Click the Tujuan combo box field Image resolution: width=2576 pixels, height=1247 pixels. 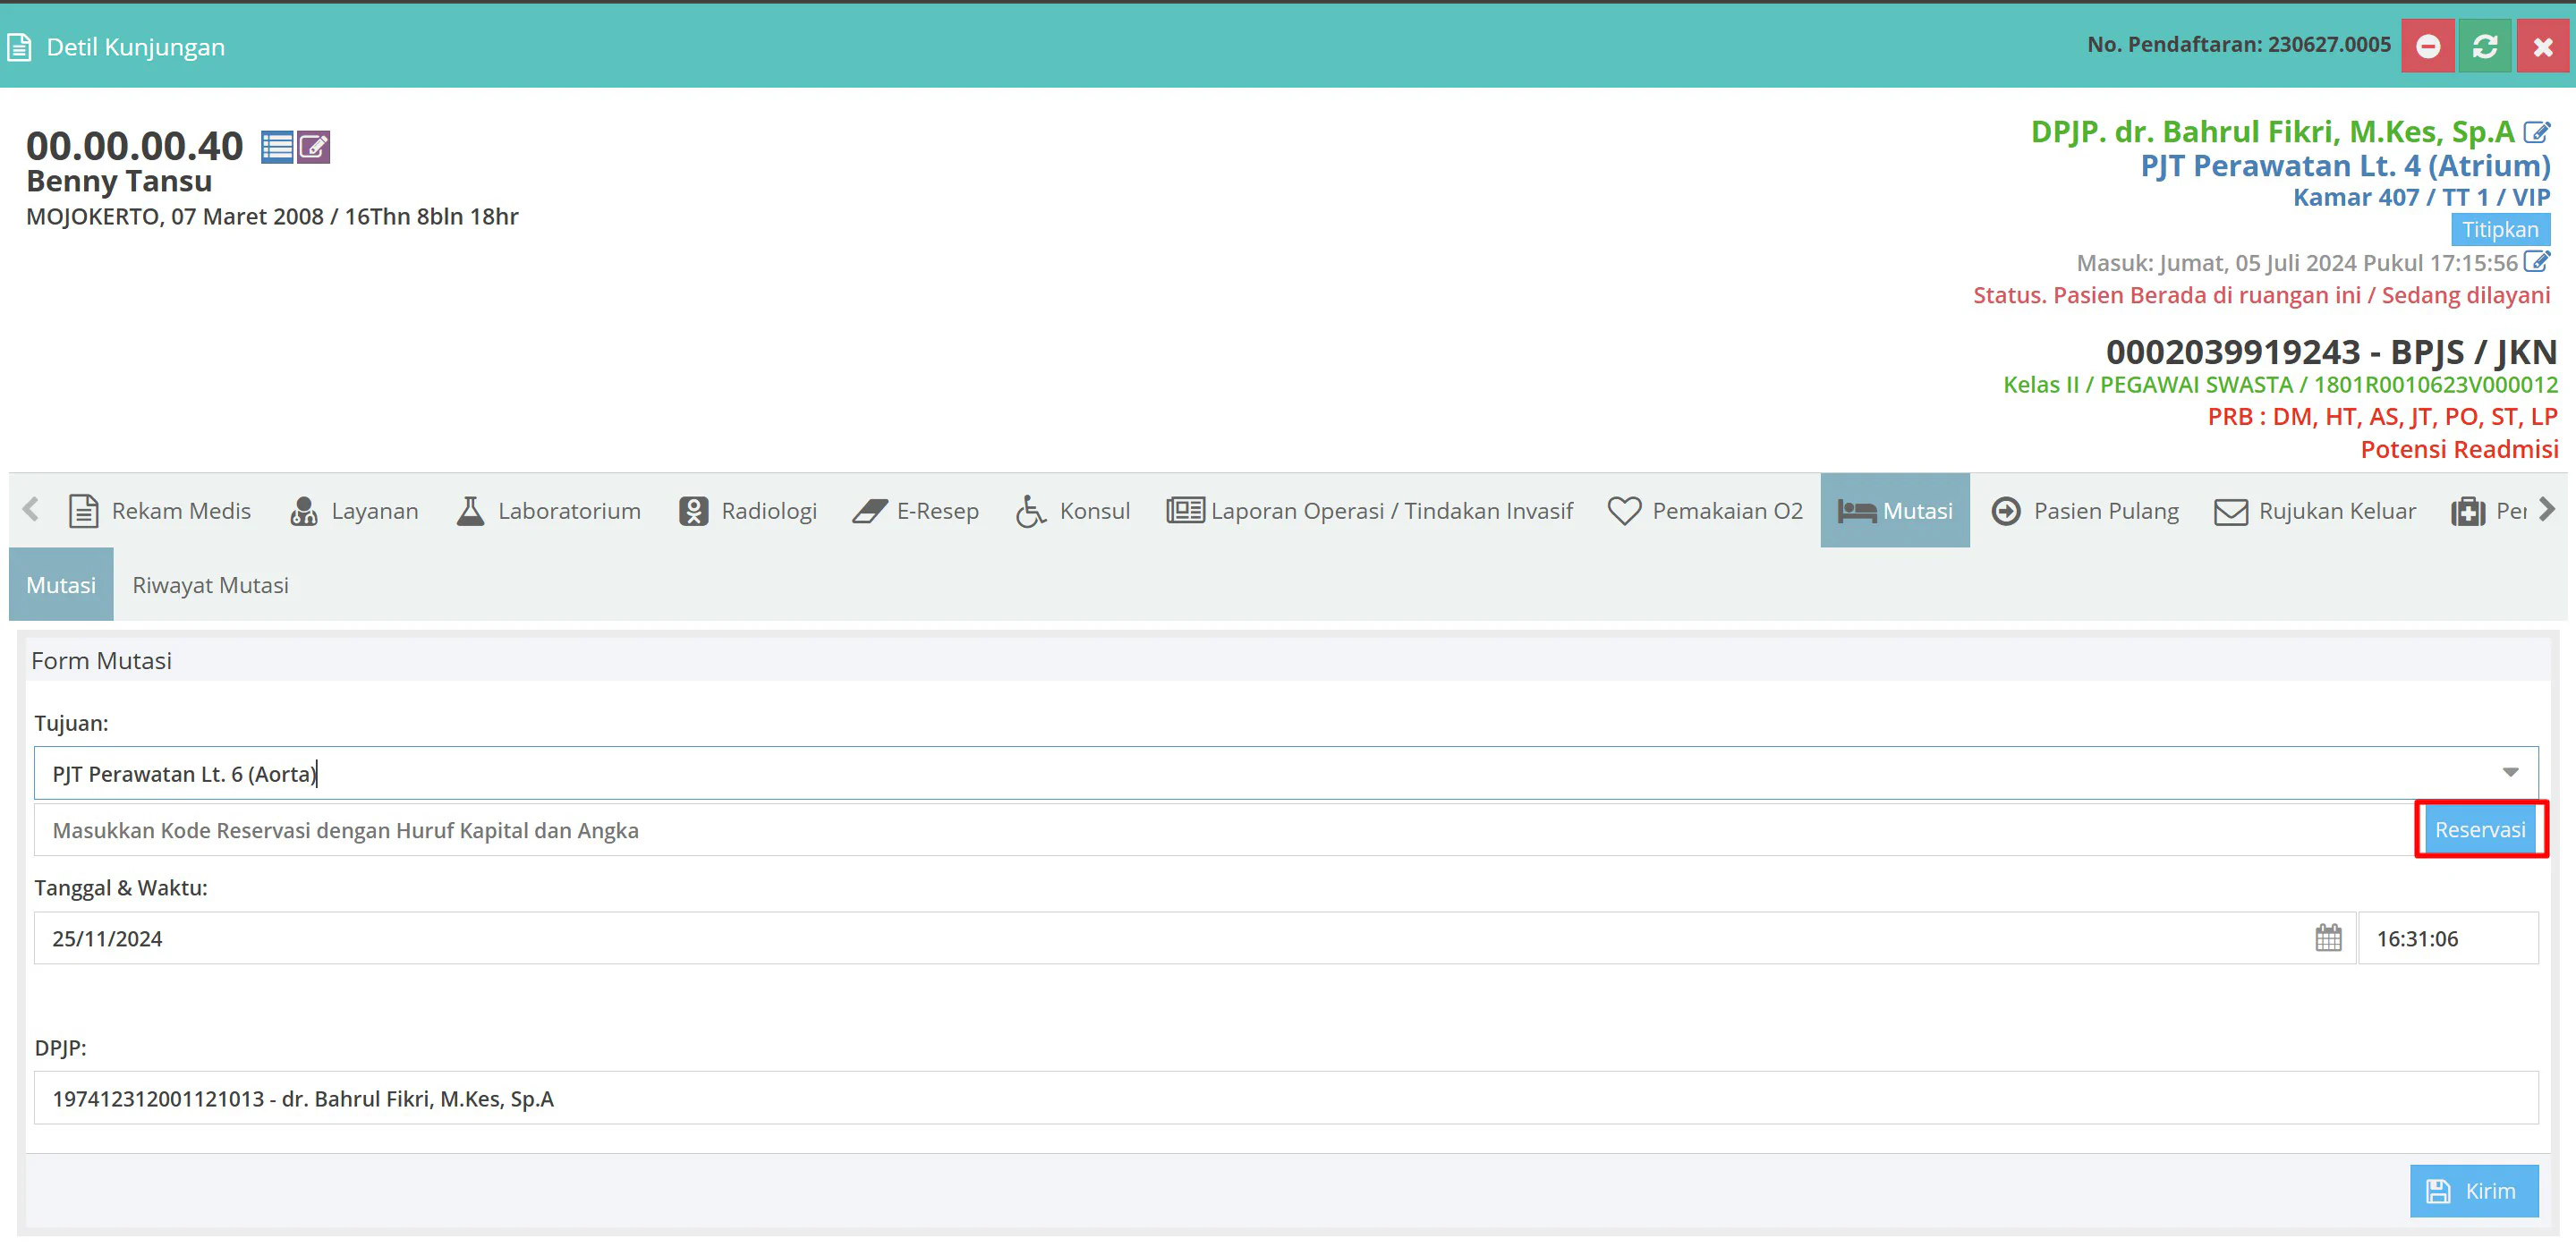coord(1286,773)
